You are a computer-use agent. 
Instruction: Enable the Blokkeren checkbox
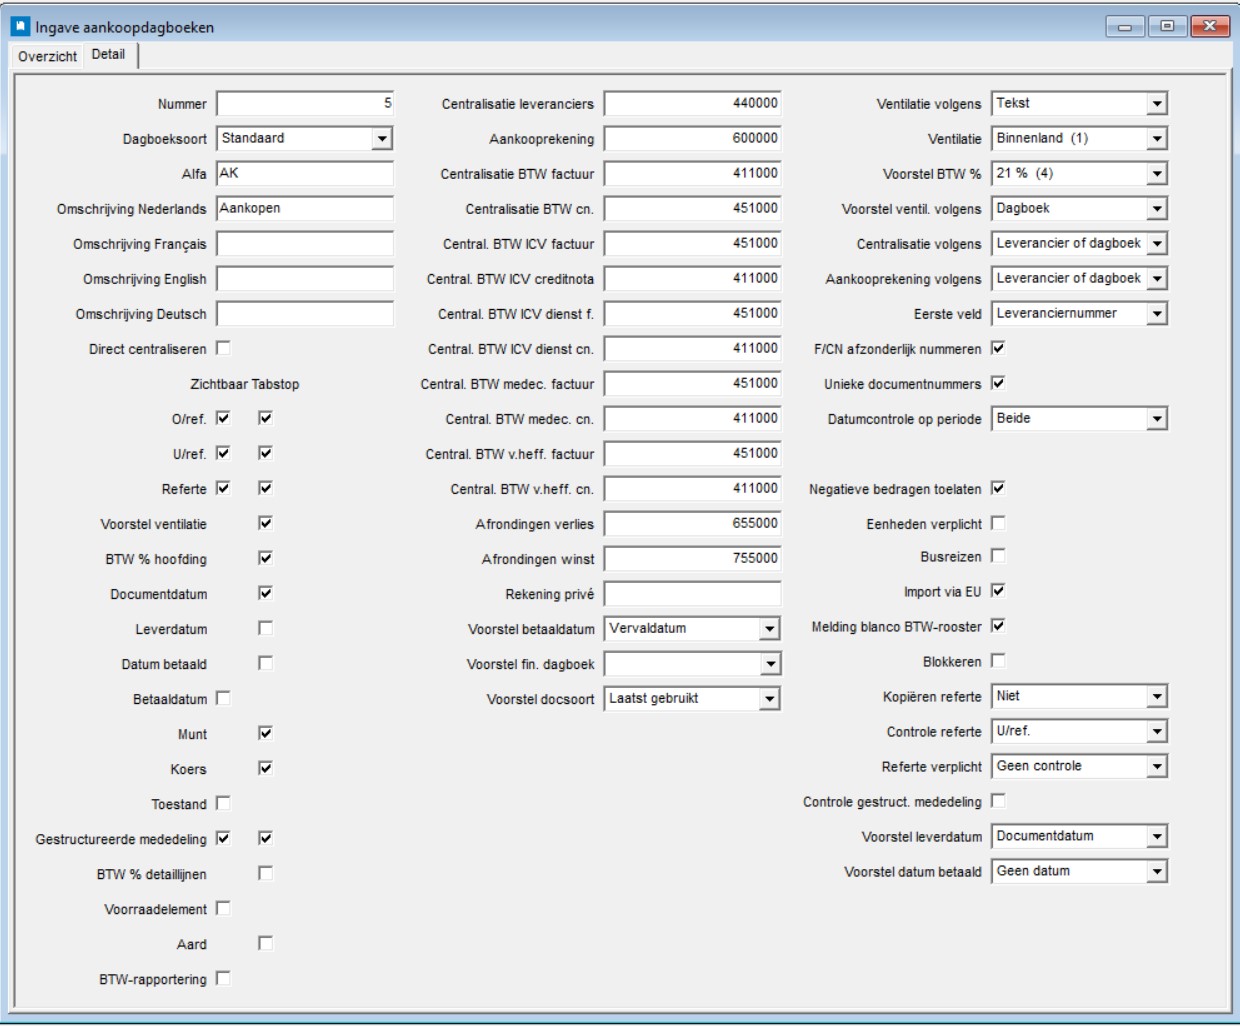998,661
